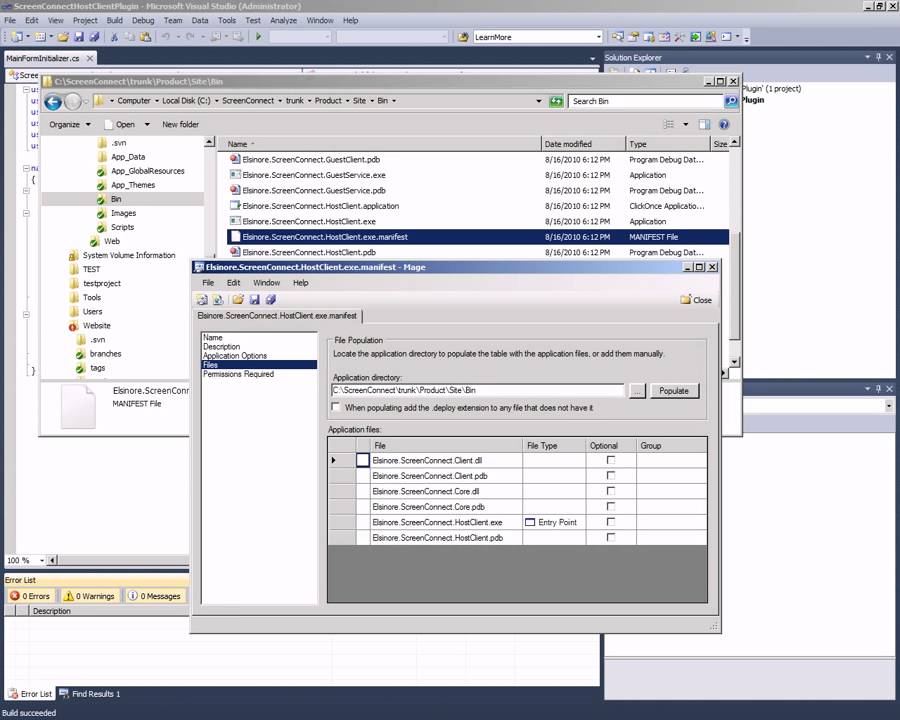900x720 pixels.
Task: Click the new application manifest icon in Mage
Action: pos(201,300)
